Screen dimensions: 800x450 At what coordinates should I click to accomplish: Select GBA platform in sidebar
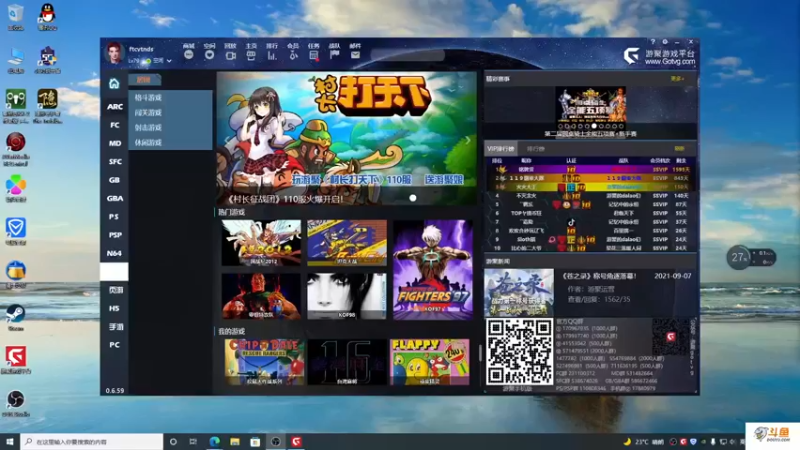click(114, 198)
